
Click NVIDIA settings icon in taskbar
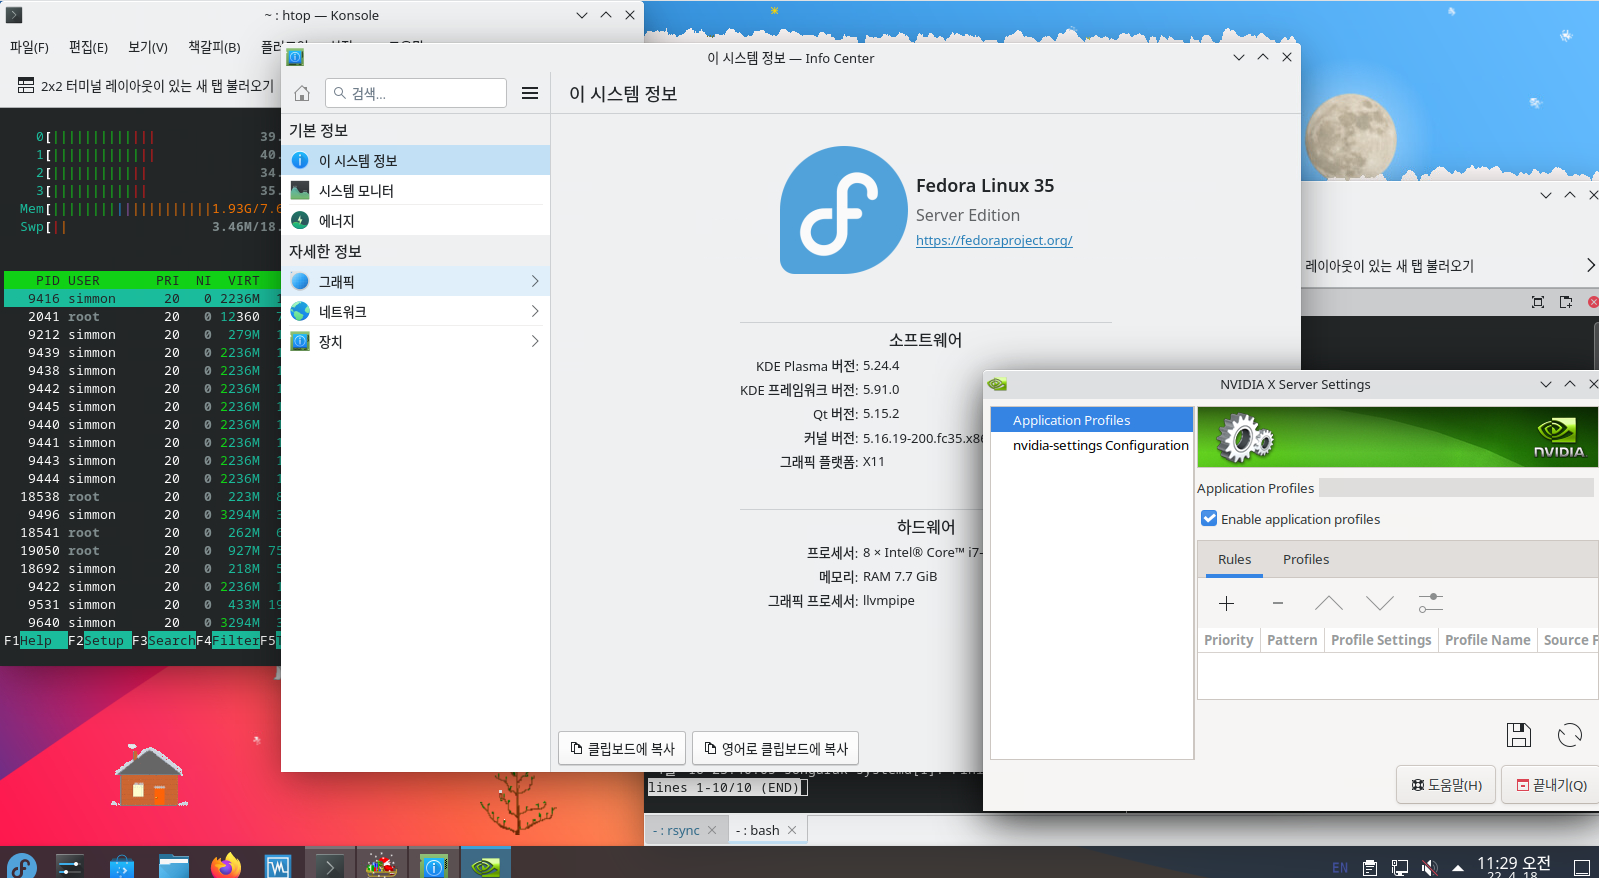485,865
